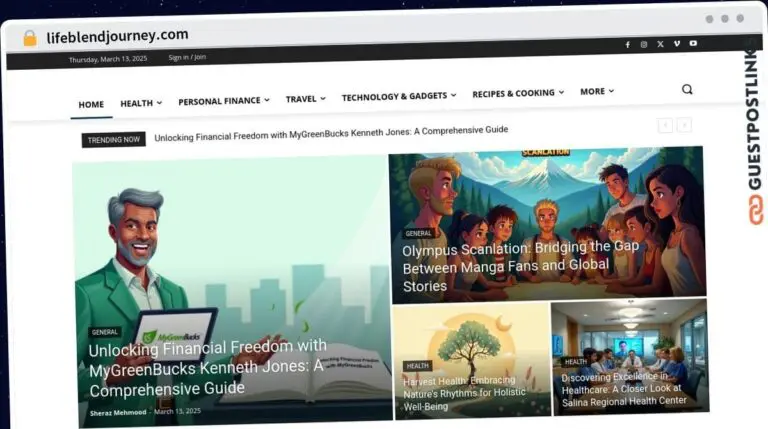
Task: Expand Technology & Gadgets dropdown
Action: pyautogui.click(x=399, y=96)
